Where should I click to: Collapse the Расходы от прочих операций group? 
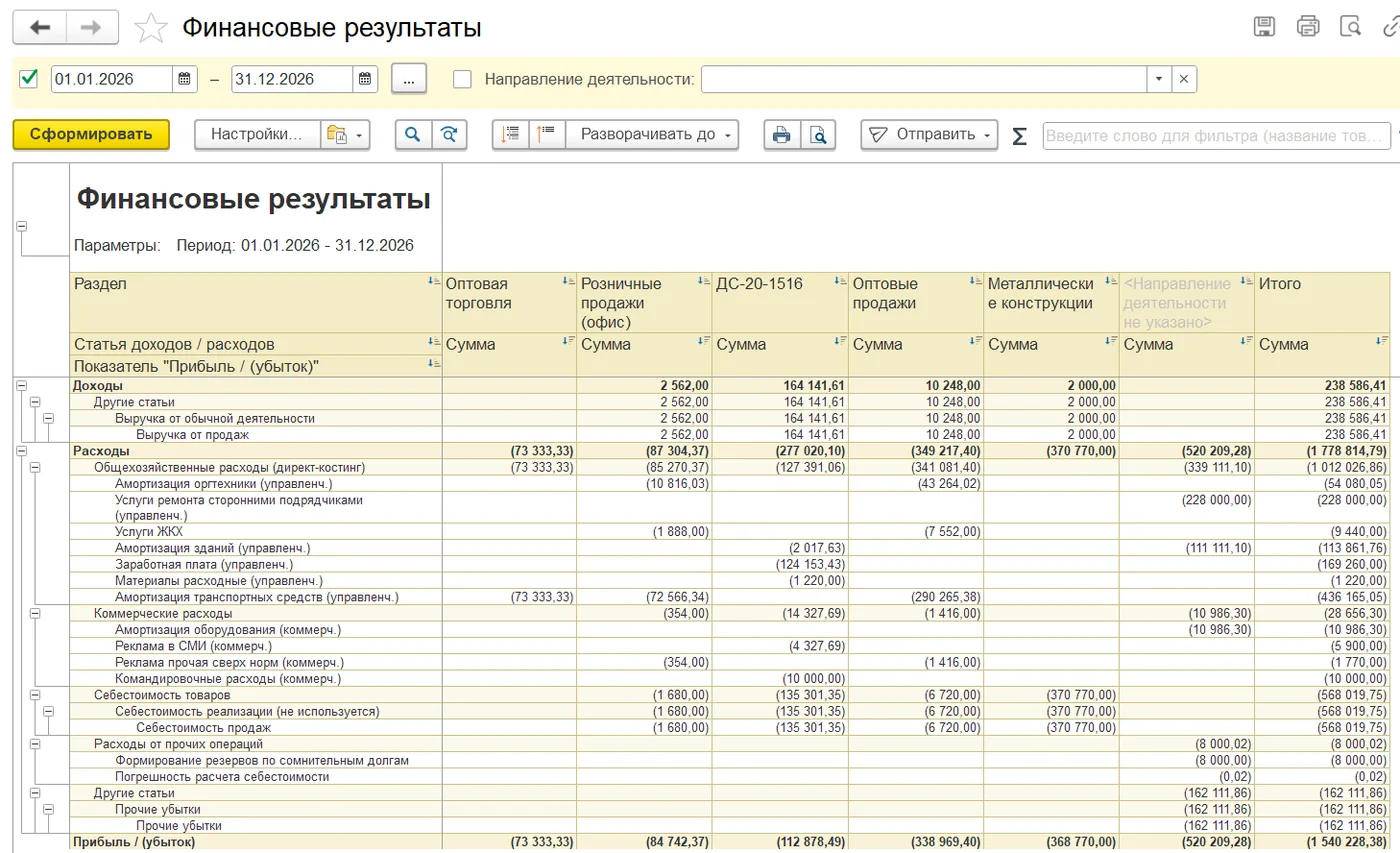[35, 743]
